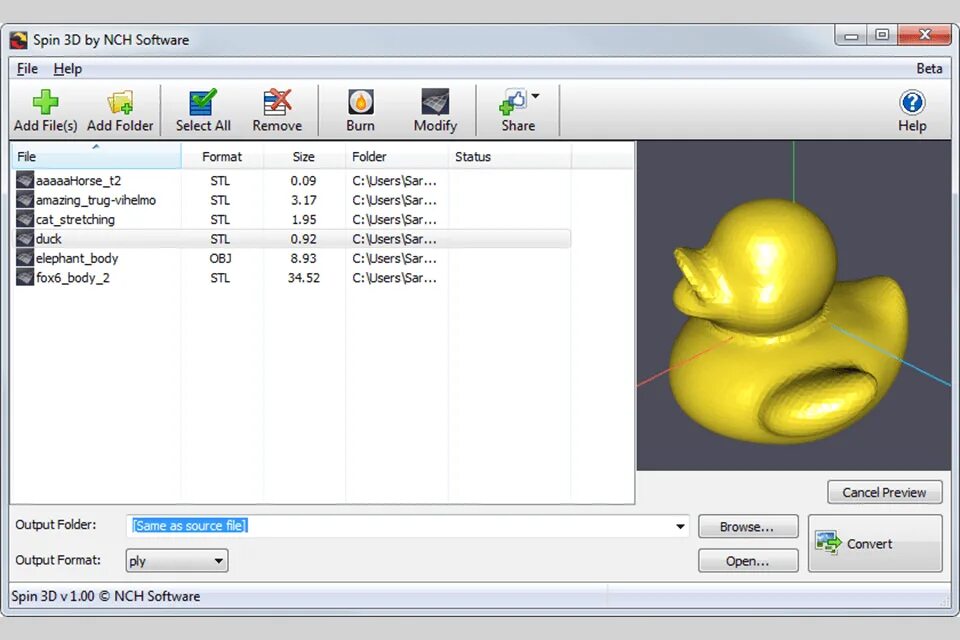This screenshot has height=640, width=960.
Task: Click the Burn toolbar icon
Action: [x=361, y=102]
